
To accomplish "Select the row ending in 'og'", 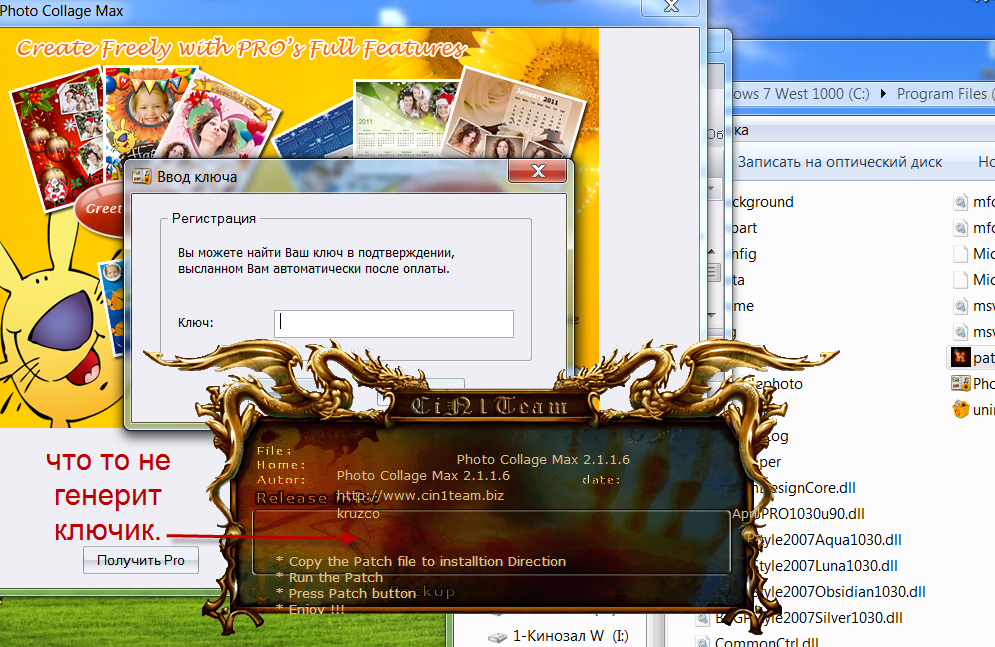I will pos(779,436).
